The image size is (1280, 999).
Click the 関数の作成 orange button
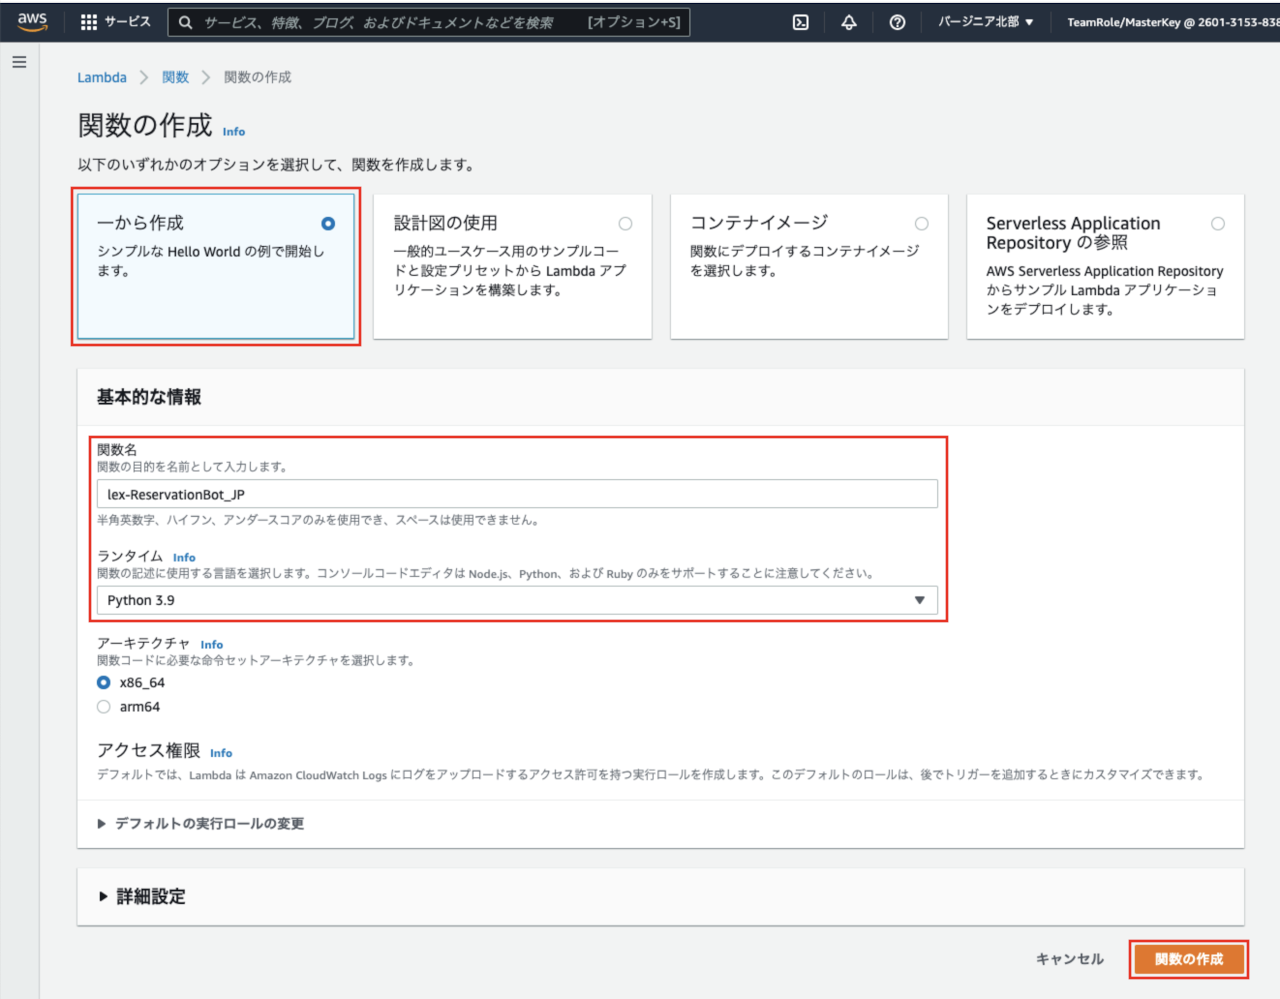(1189, 959)
